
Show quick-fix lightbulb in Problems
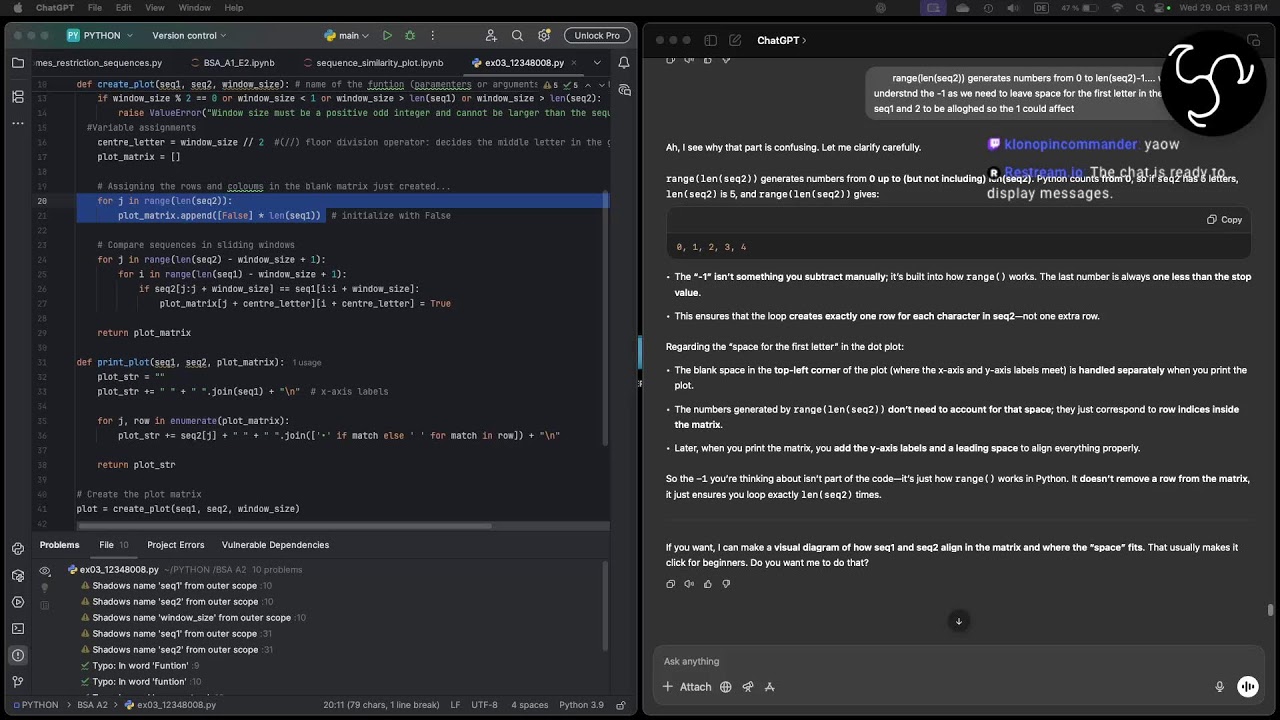[44, 587]
